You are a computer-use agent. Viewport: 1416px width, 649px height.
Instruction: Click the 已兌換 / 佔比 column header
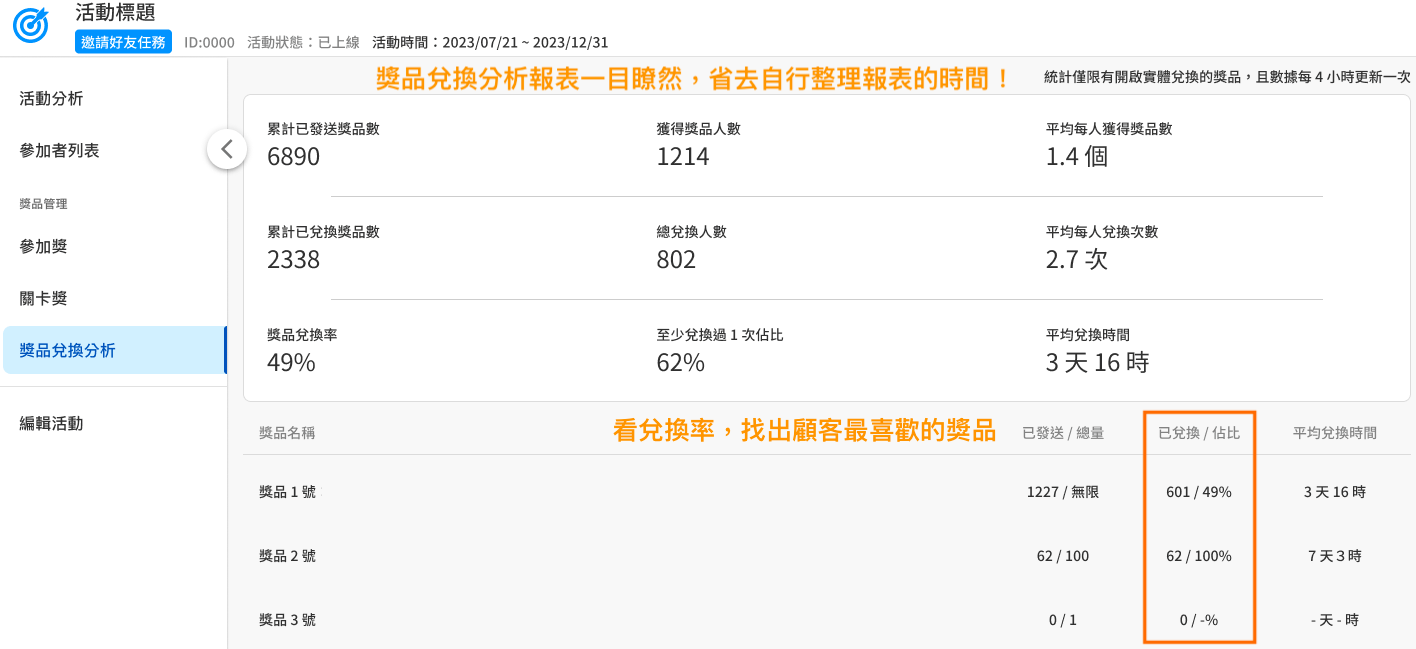pos(1198,433)
